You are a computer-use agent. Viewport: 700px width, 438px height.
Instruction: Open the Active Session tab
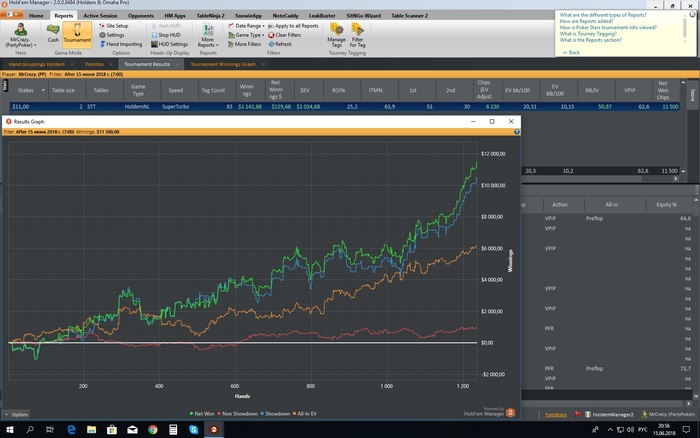[x=100, y=16]
